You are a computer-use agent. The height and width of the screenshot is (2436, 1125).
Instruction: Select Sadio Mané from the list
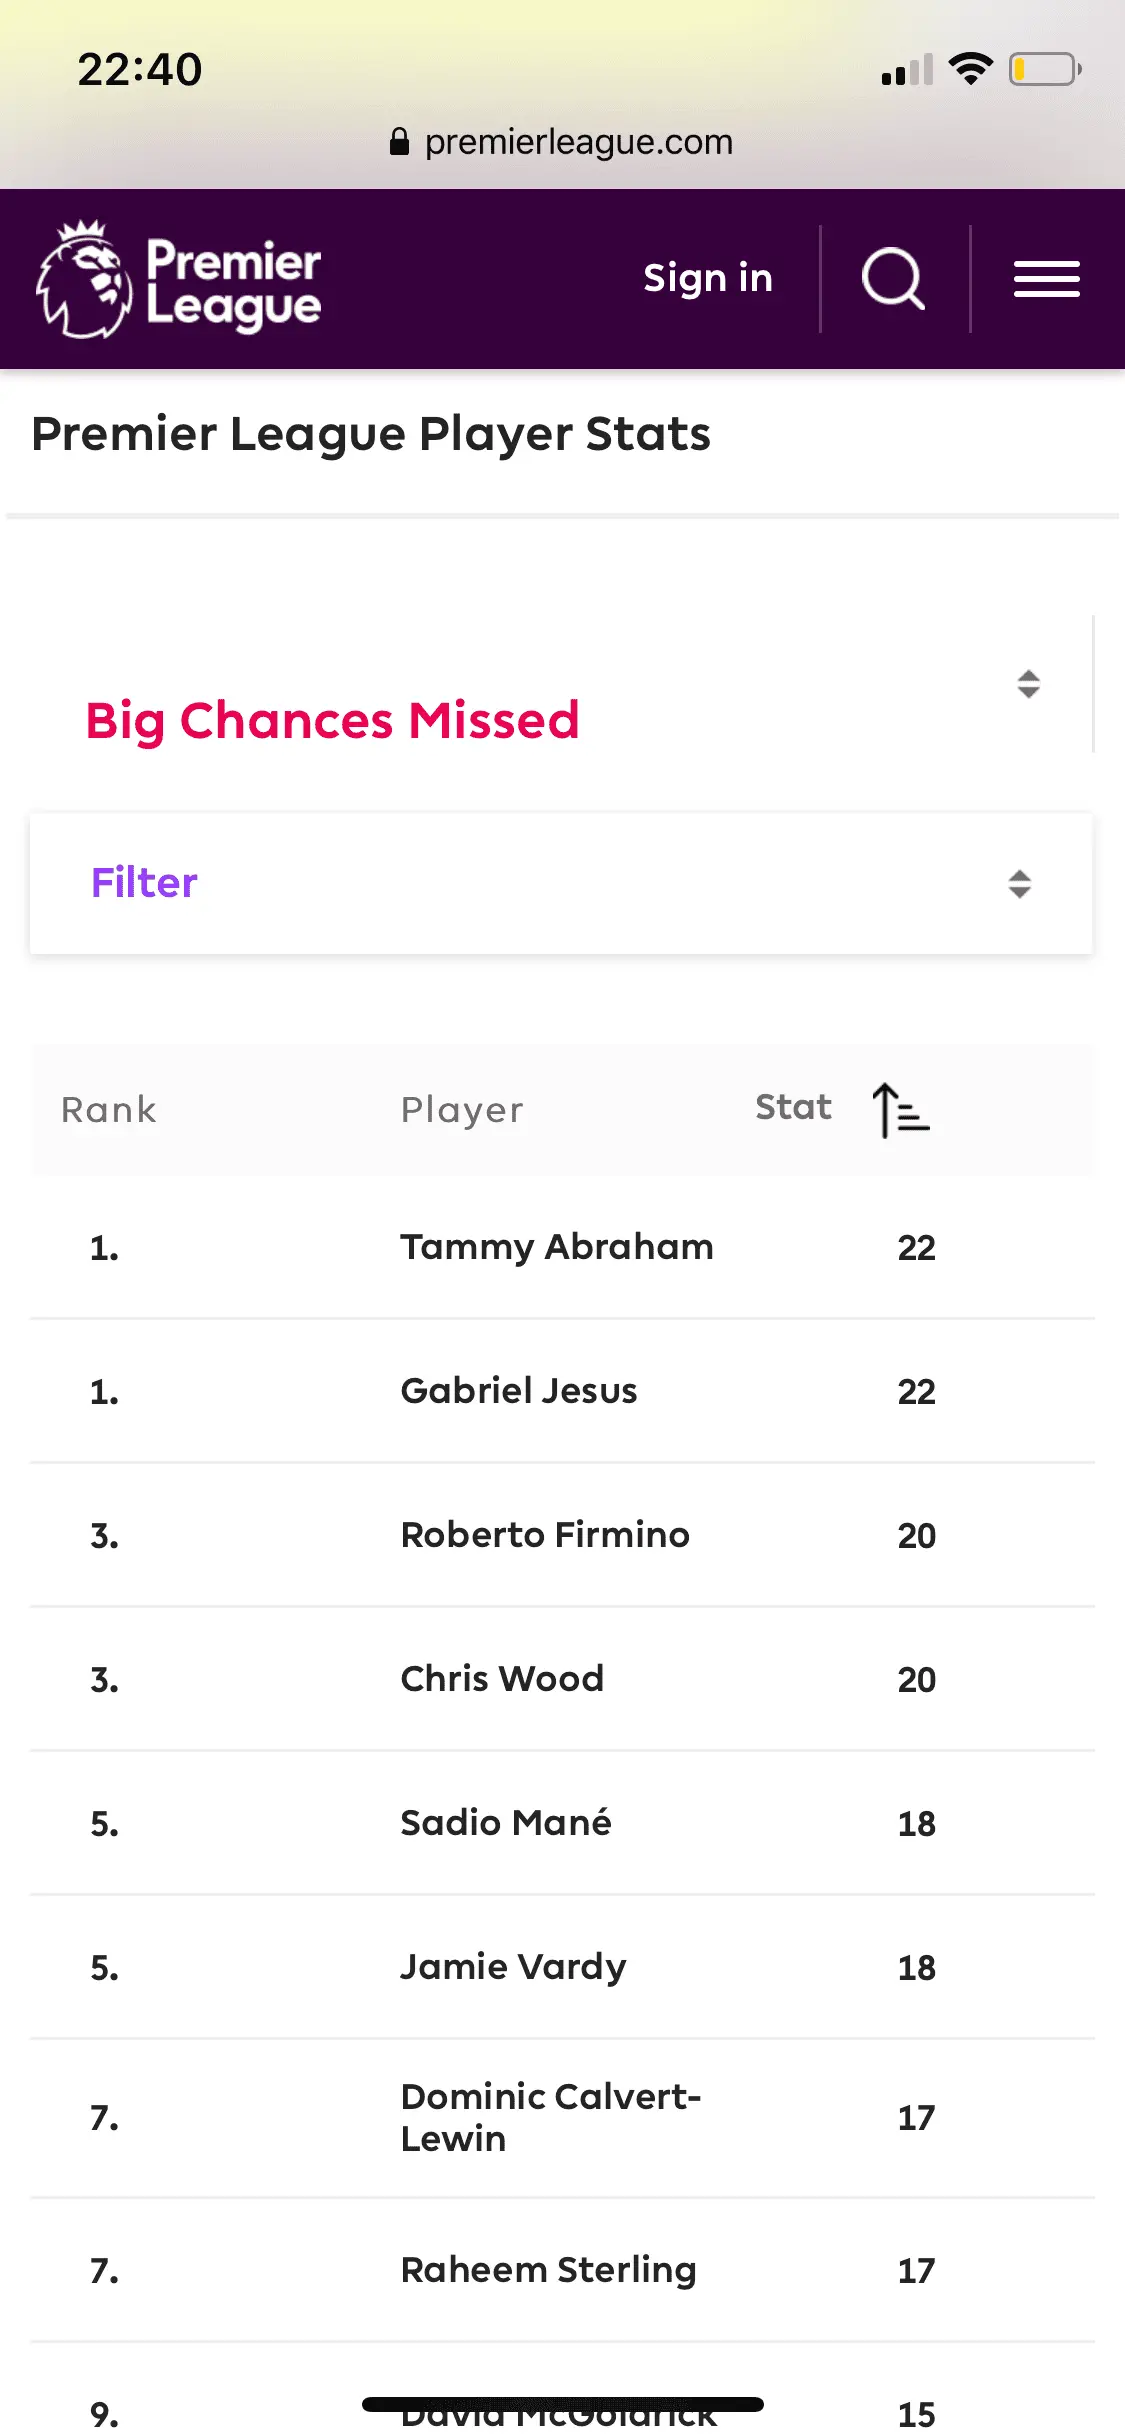[506, 1823]
